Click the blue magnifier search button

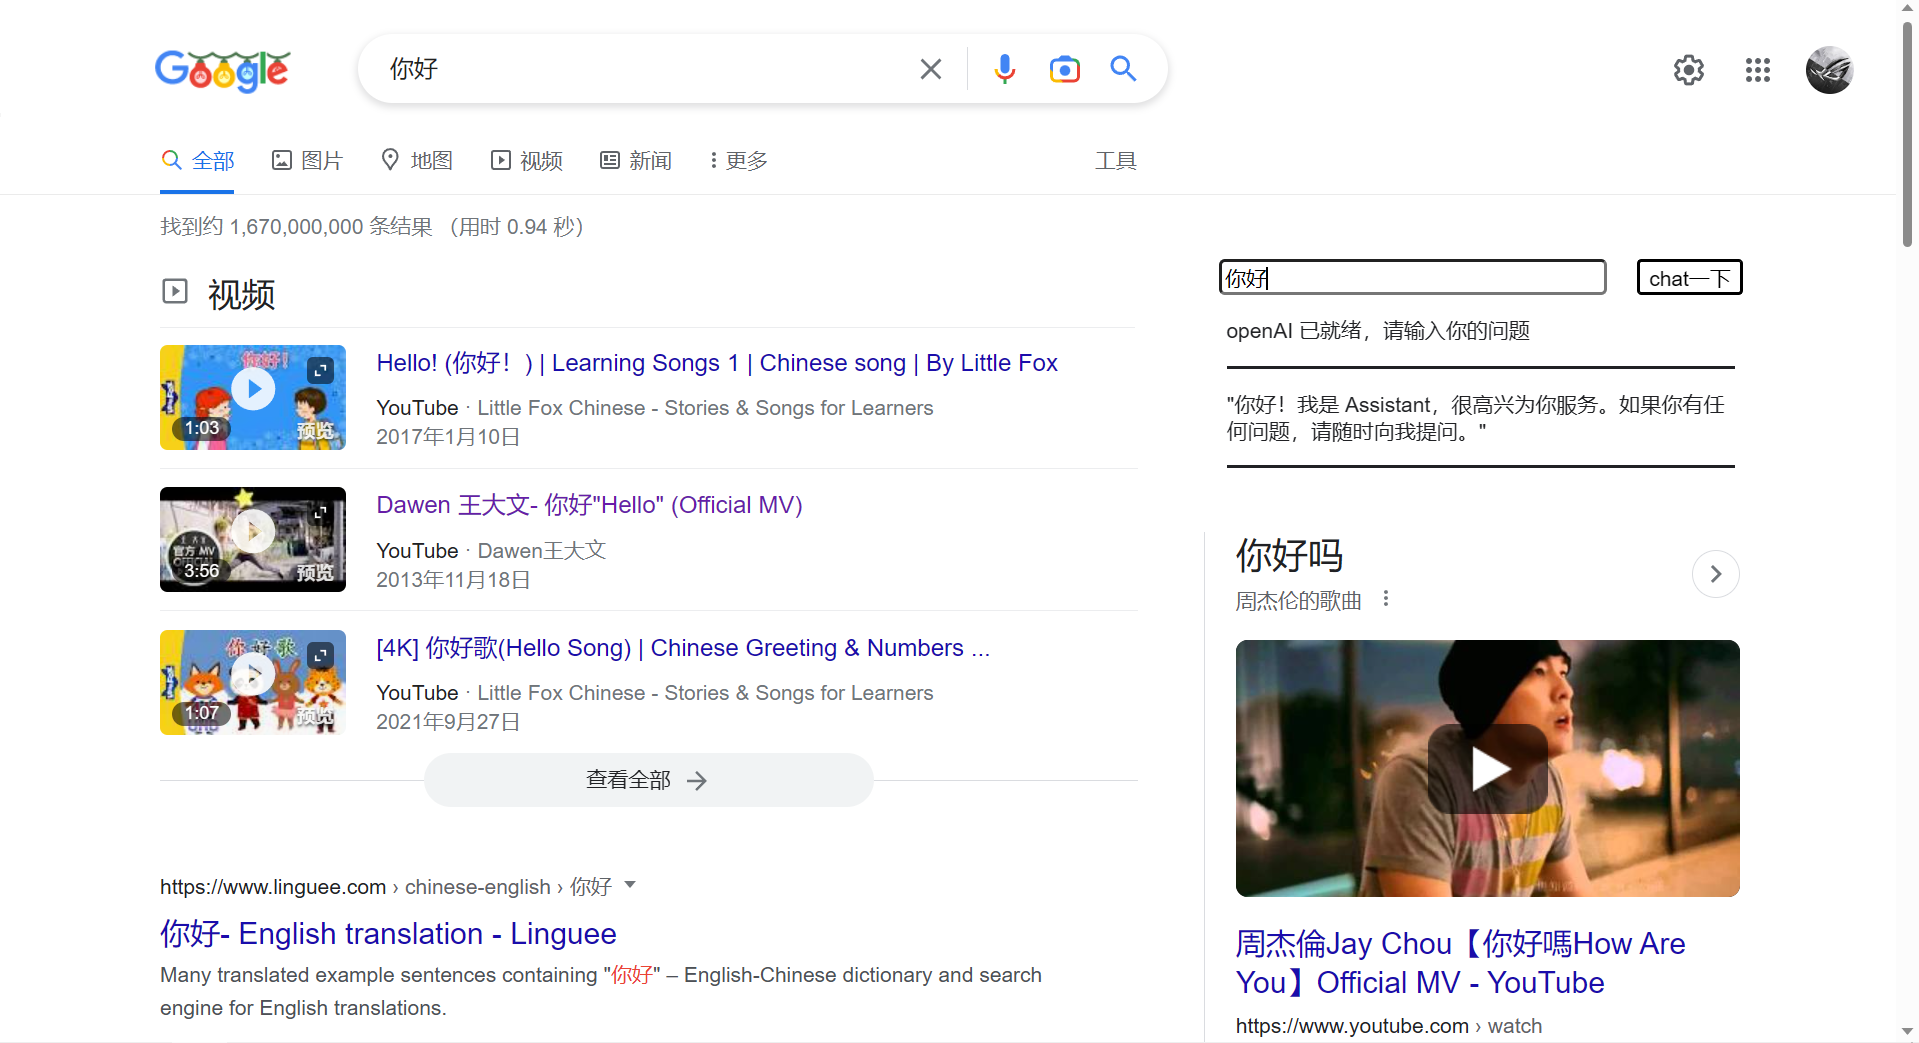click(x=1123, y=68)
